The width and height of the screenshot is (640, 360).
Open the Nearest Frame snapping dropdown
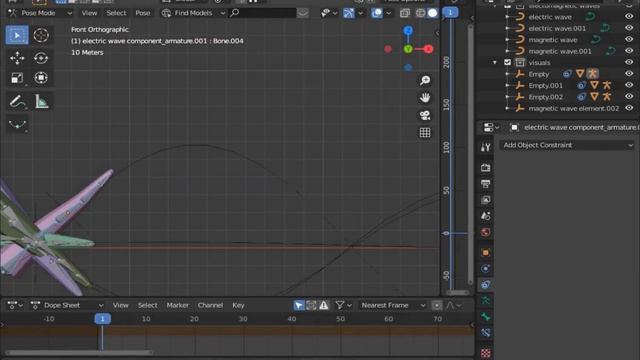point(392,305)
